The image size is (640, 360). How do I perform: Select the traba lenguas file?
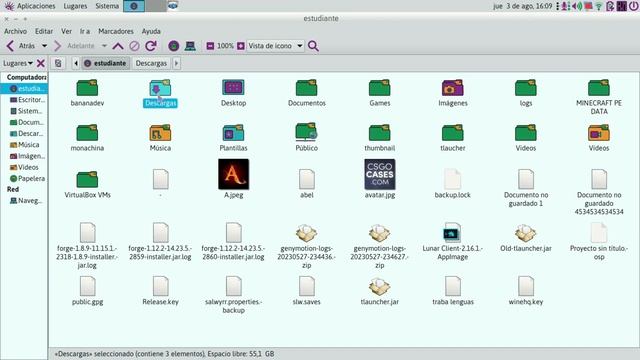[x=453, y=291]
